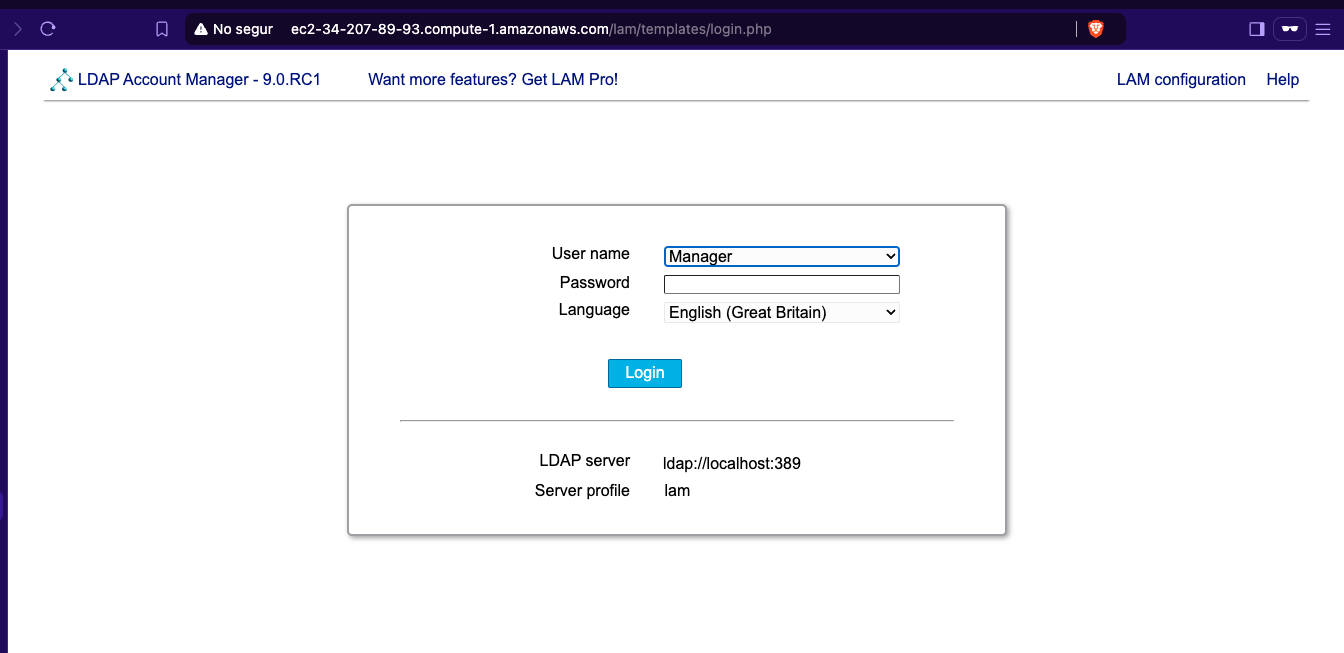This screenshot has width=1344, height=653.
Task: Open the Brave Shields lion icon
Action: pos(1096,29)
